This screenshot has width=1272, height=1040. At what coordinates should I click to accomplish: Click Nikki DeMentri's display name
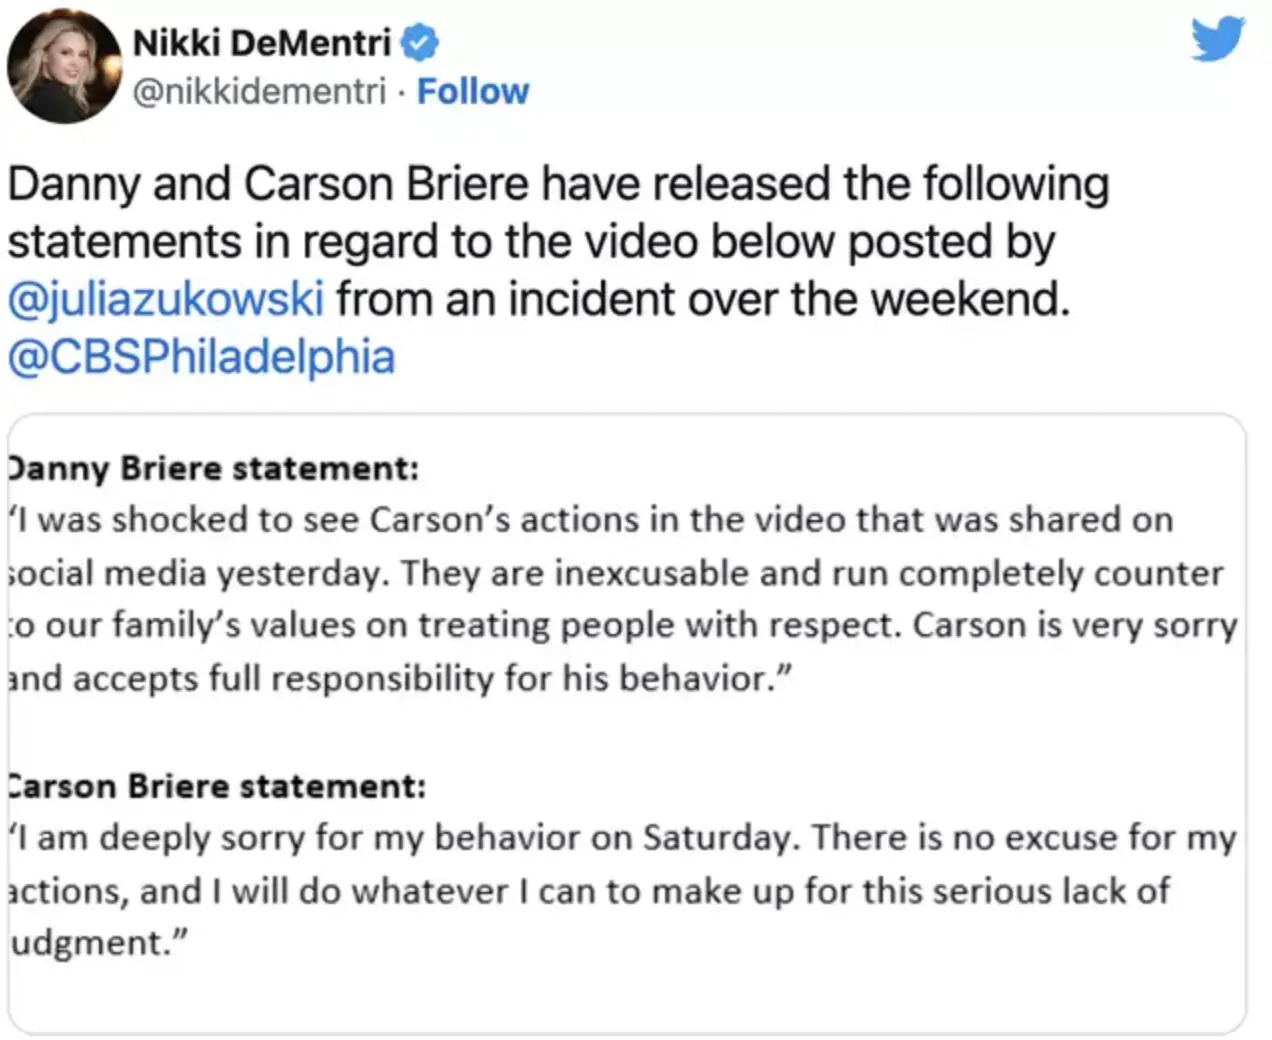click(x=264, y=42)
